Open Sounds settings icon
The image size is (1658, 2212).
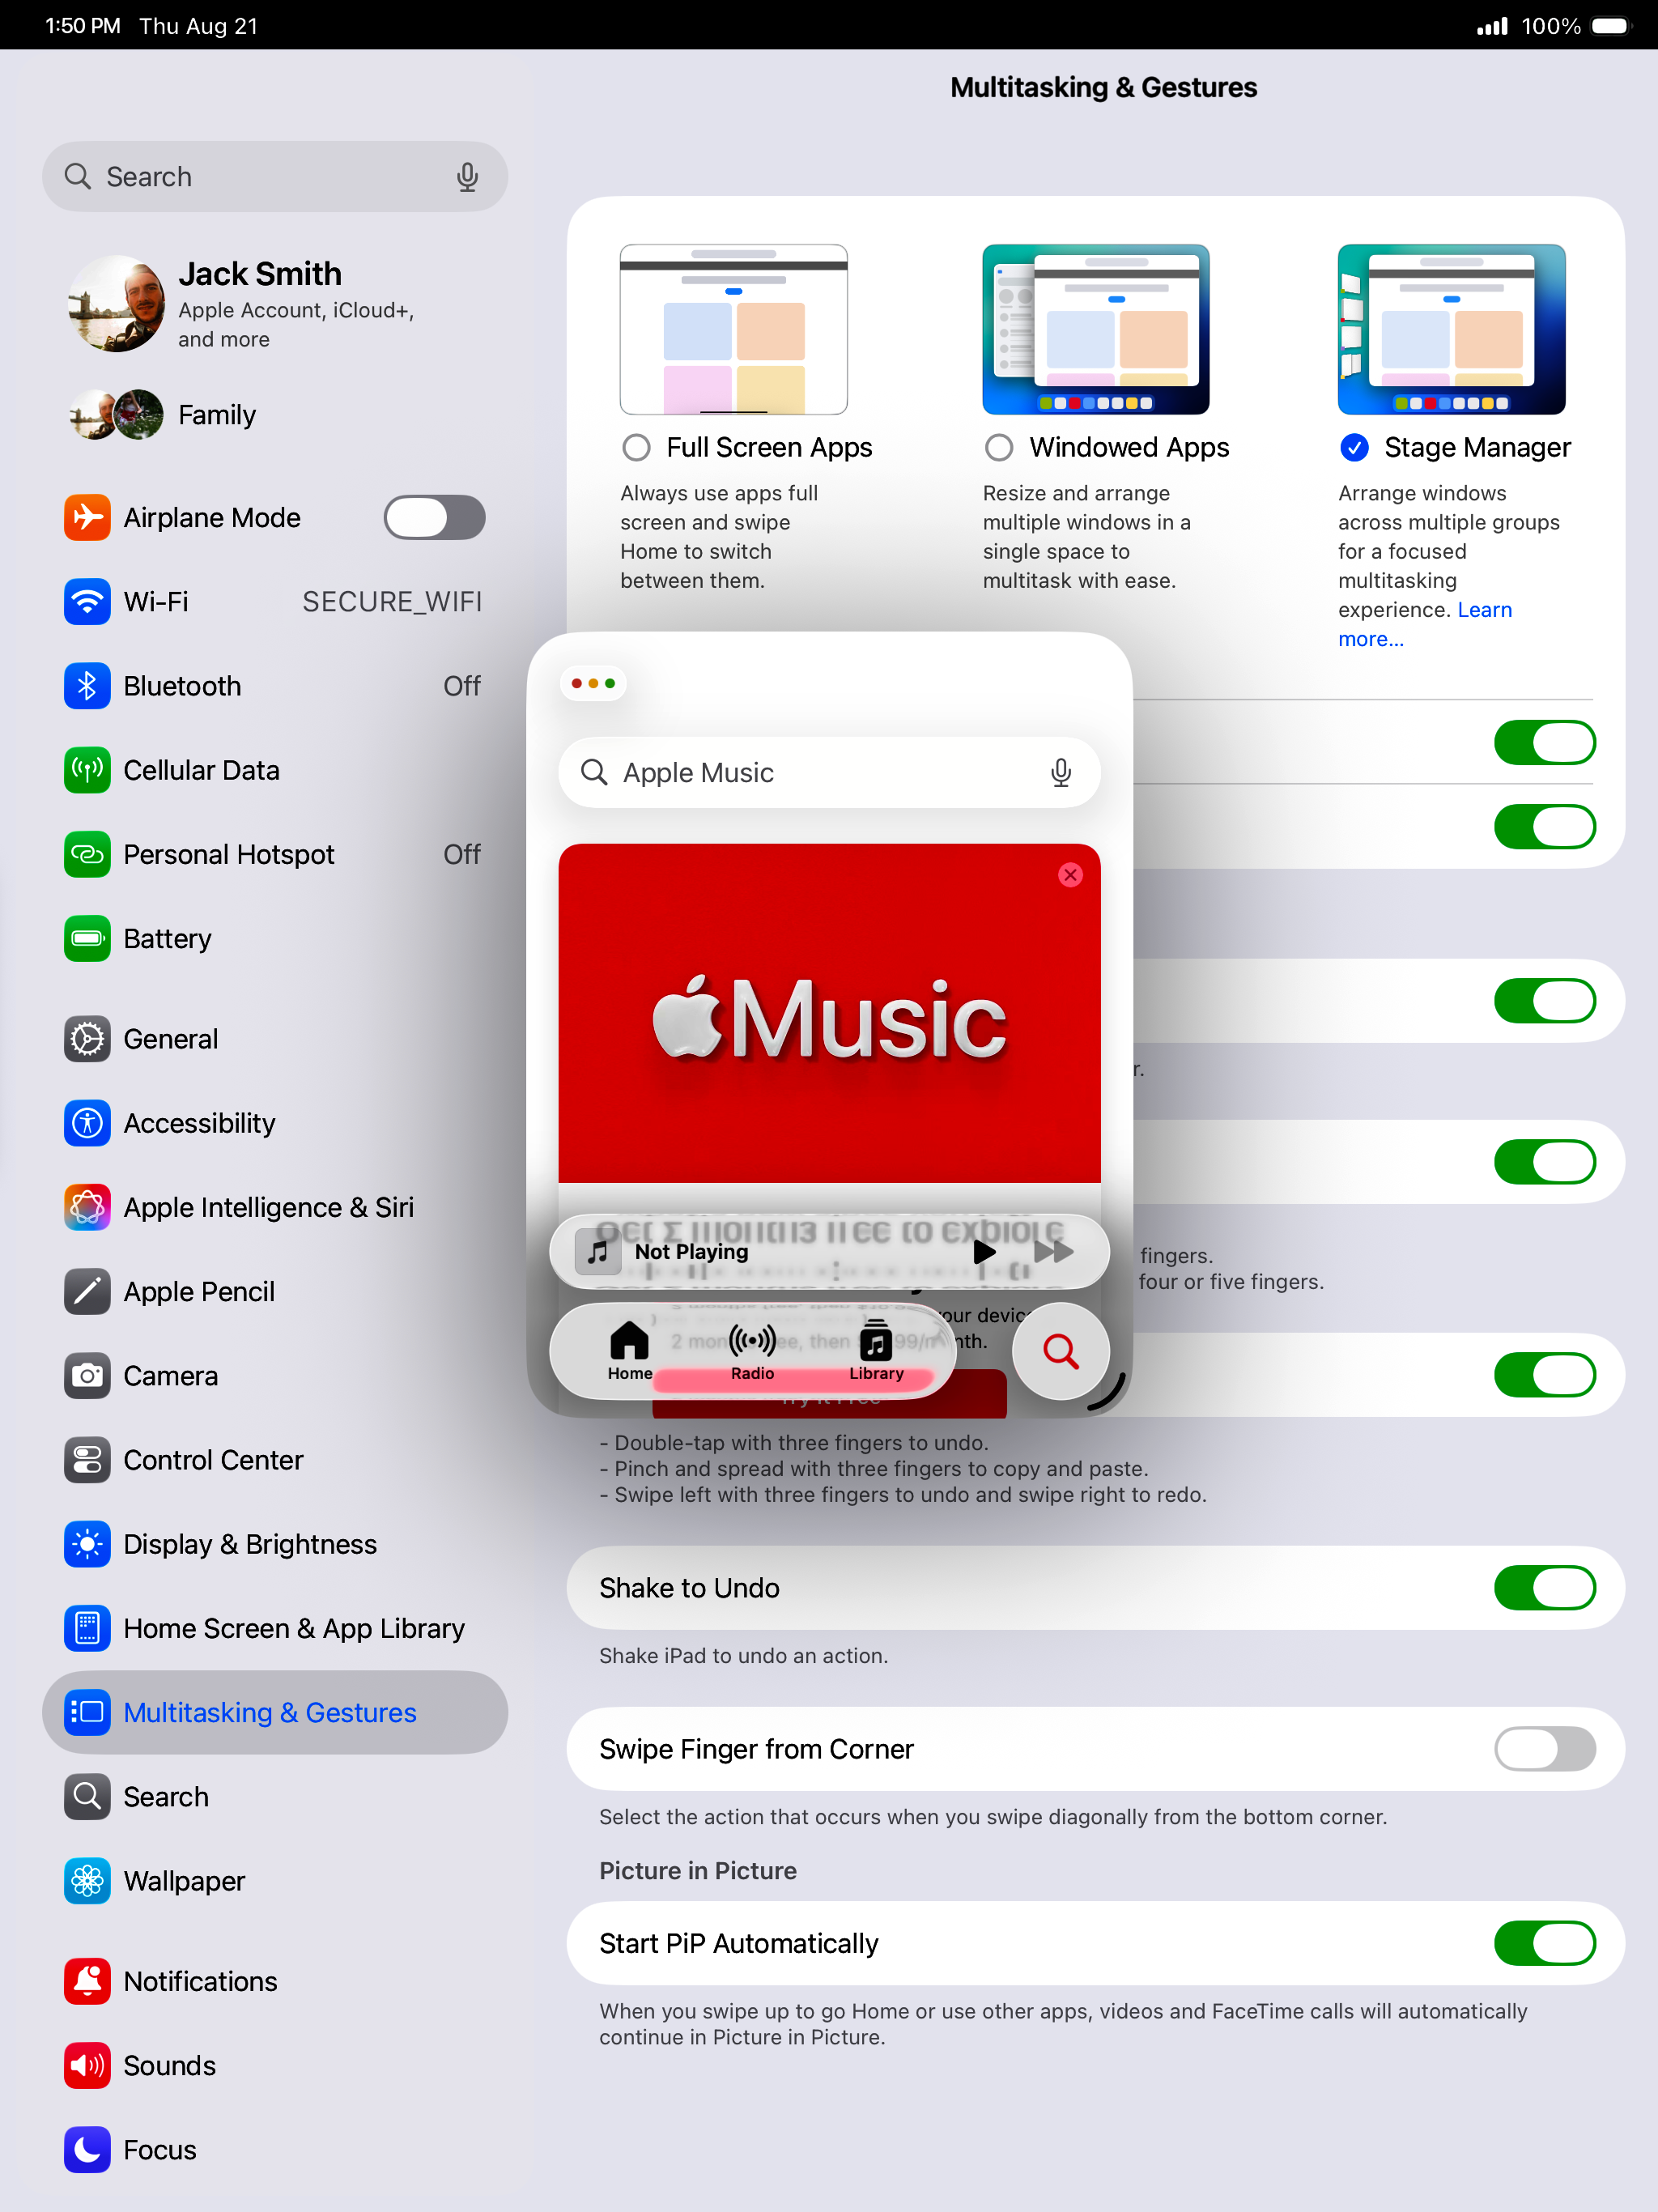tap(87, 2066)
